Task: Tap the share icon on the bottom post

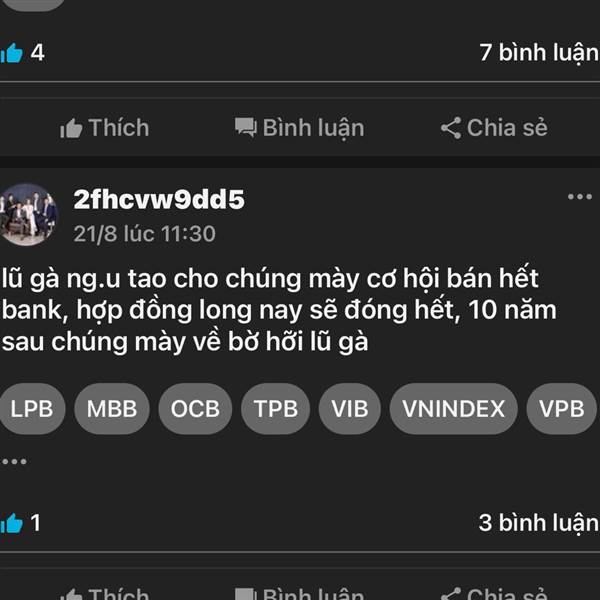Action: tap(452, 594)
